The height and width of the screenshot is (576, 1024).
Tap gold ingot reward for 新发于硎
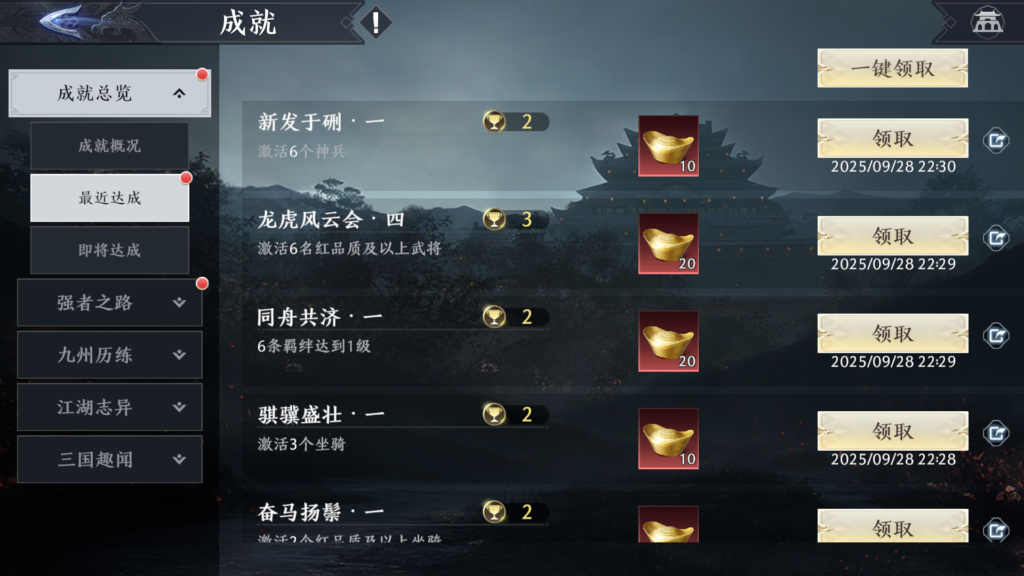click(668, 146)
